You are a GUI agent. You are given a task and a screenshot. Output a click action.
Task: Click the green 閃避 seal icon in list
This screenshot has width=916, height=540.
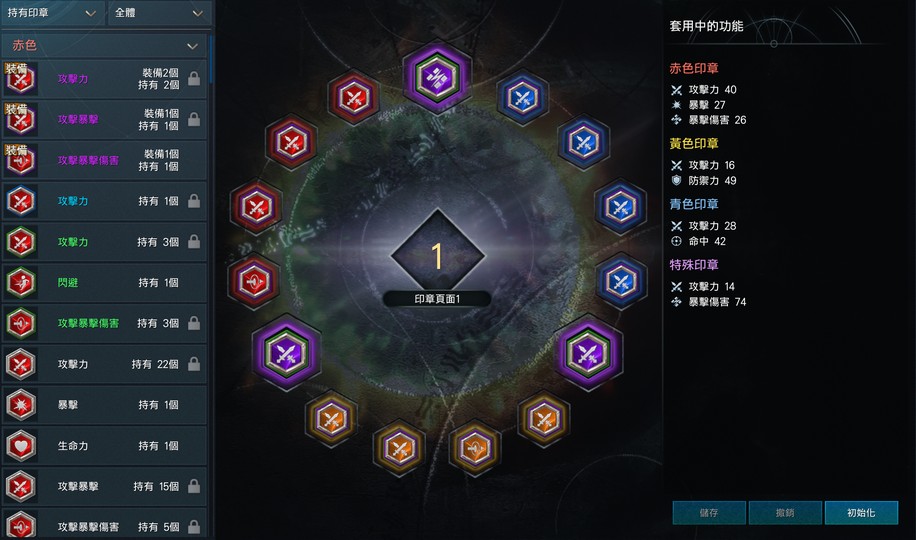click(21, 282)
